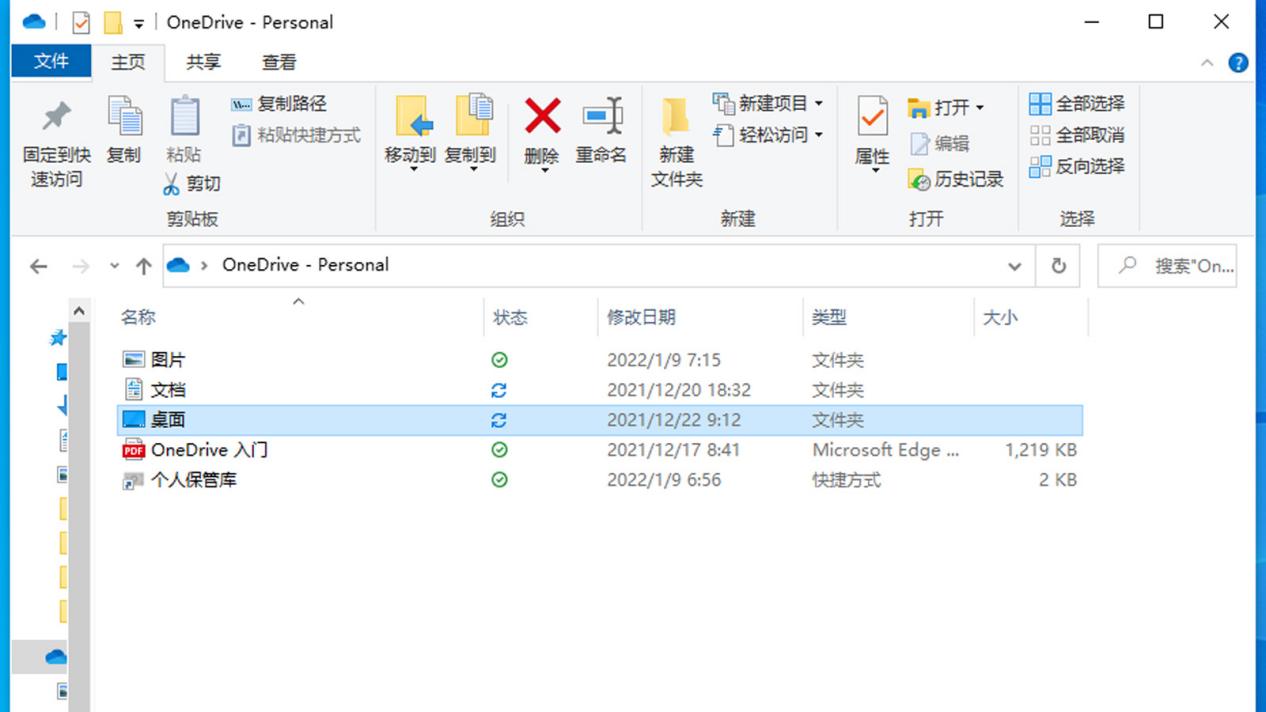Click the 固定到快速访问 pin icon
Screen dimensions: 1266x712
click(x=54, y=118)
